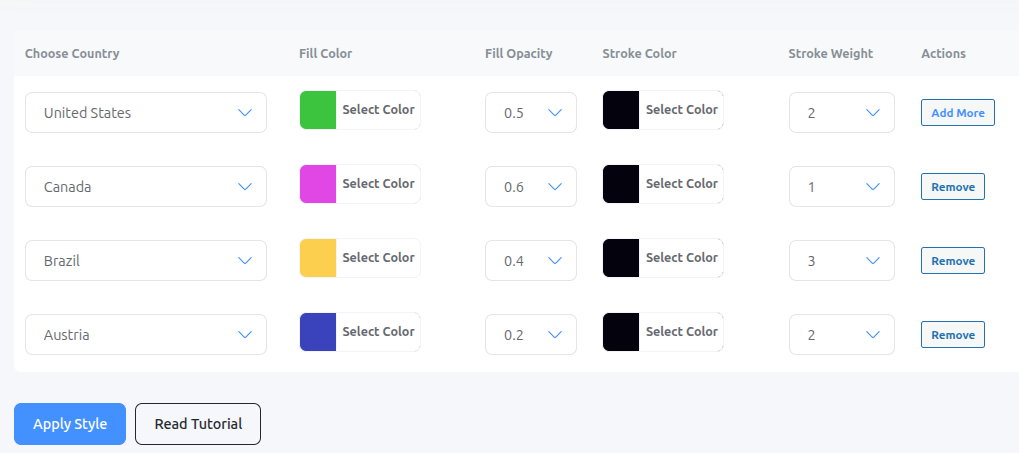Open the United States country dropdown
The width and height of the screenshot is (1019, 453).
tap(145, 113)
